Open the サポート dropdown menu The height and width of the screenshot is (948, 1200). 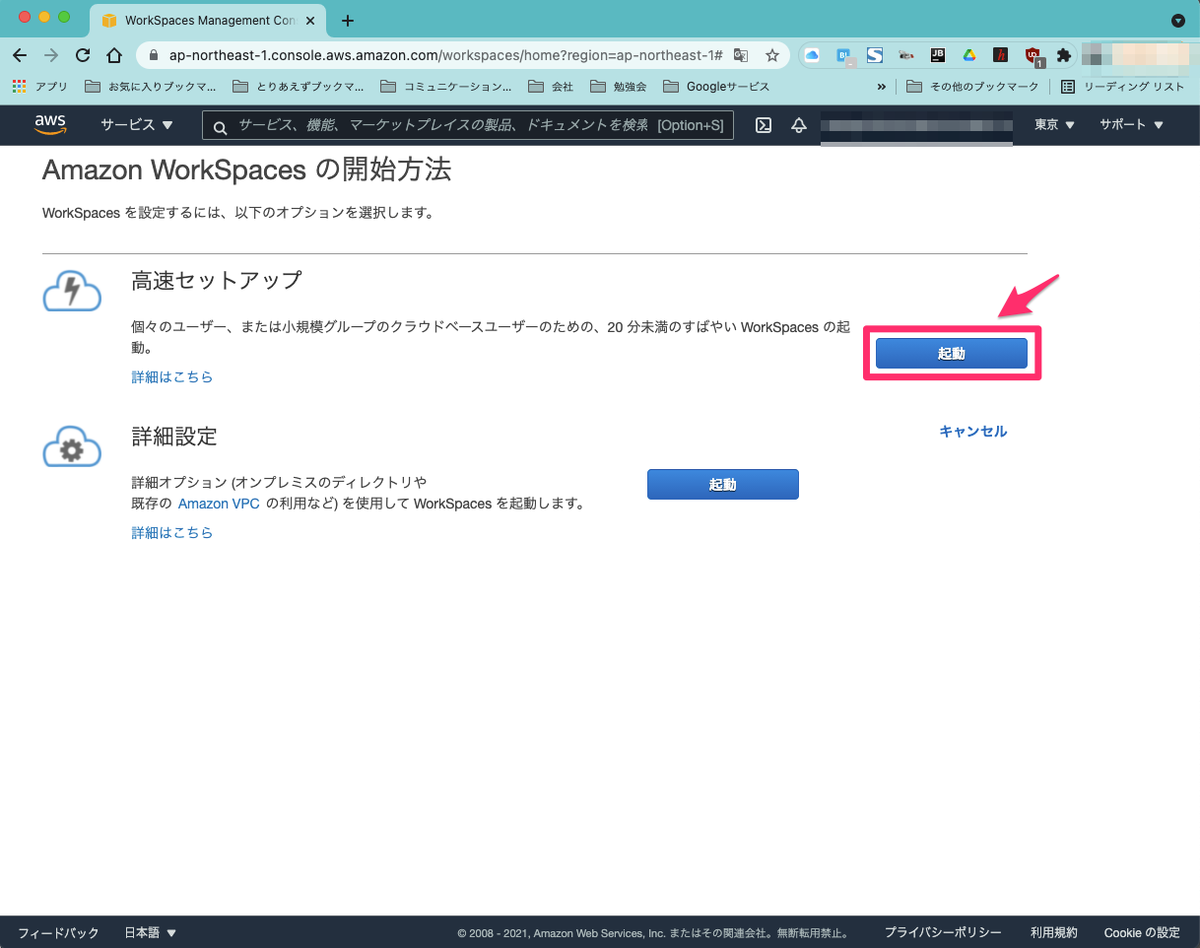1131,125
